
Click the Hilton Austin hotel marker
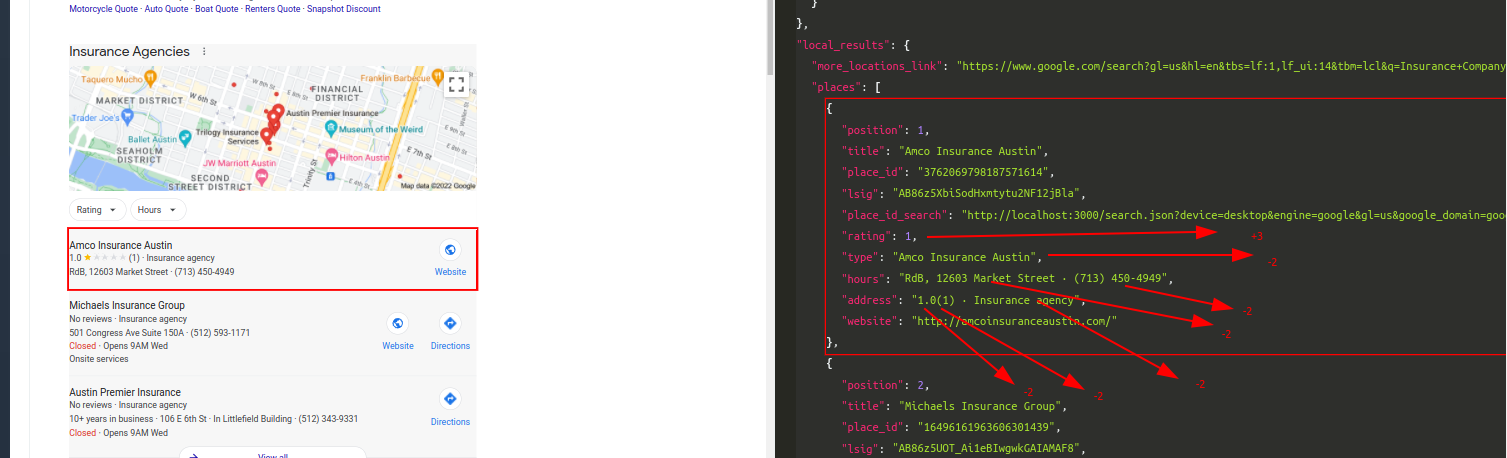coord(332,158)
